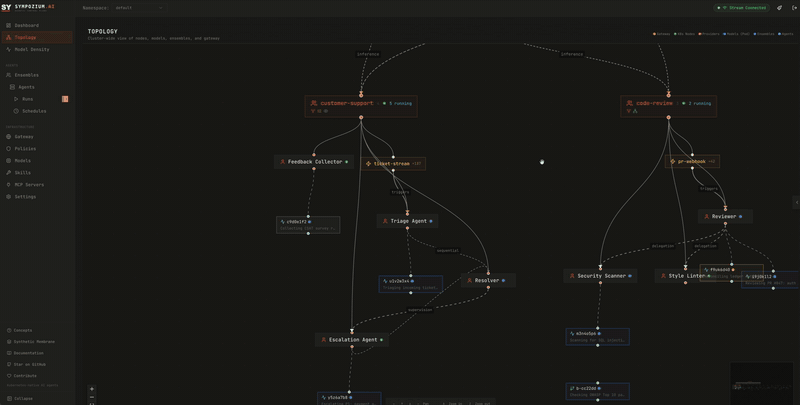The image size is (800, 405).
Task: Click the zoom in plus control
Action: (x=92, y=389)
